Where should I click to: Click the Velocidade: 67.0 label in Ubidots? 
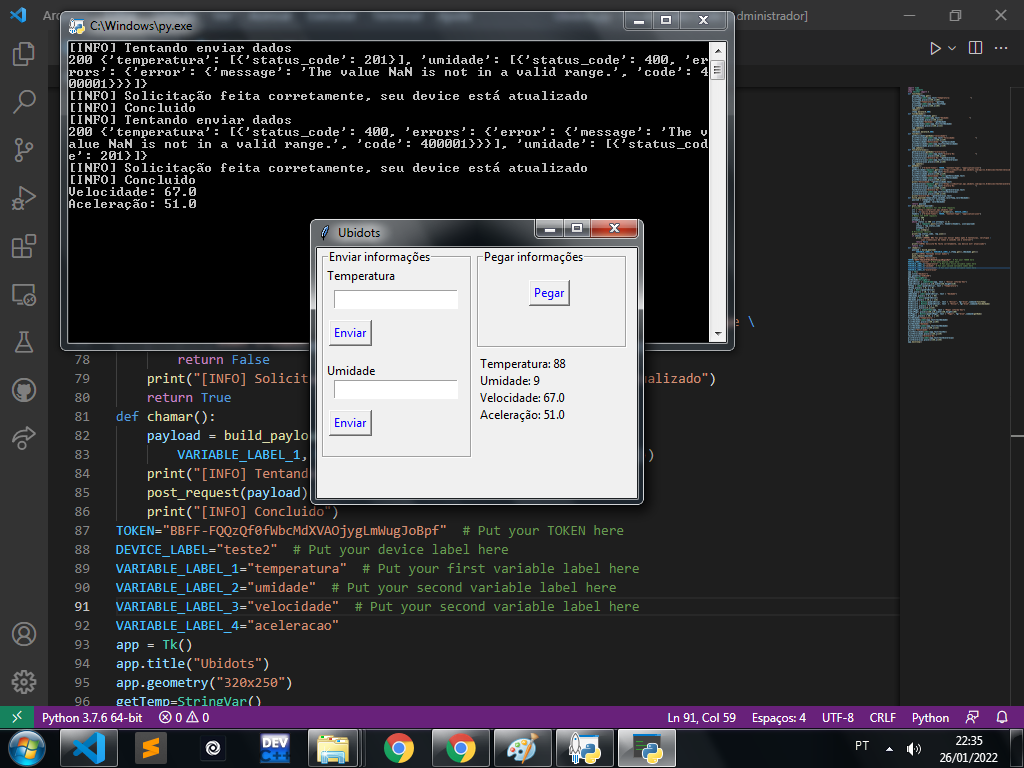pos(522,398)
